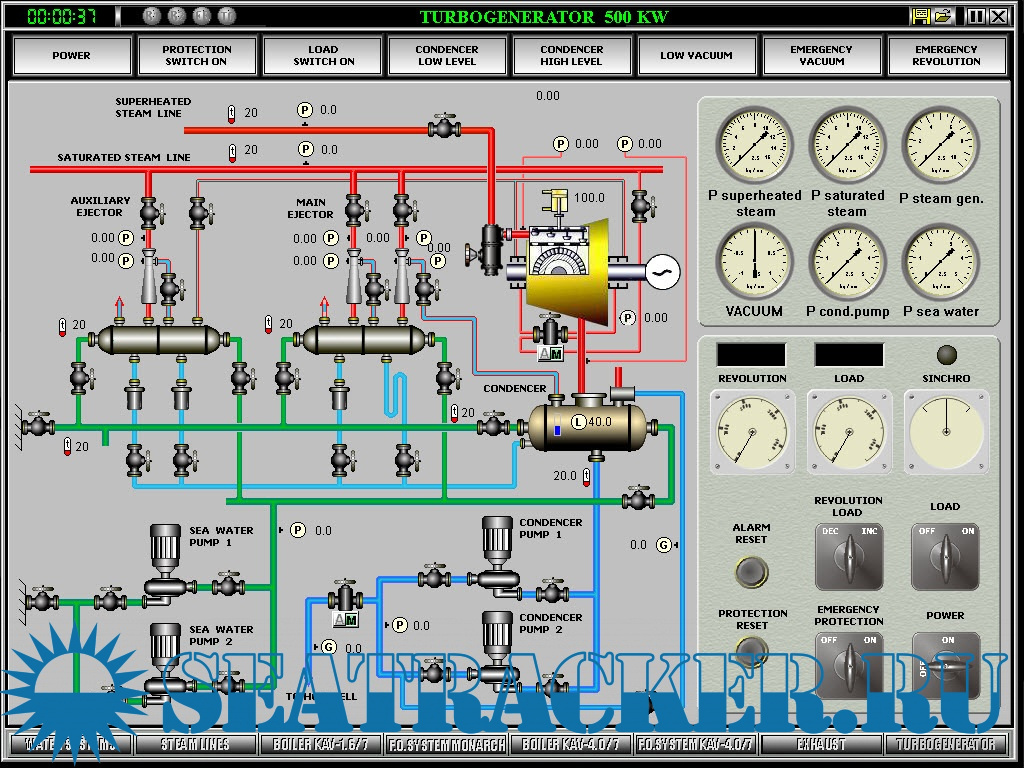The width and height of the screenshot is (1024, 768).
Task: Toggle the LOAD off/on rotary switch
Action: pyautogui.click(x=945, y=556)
